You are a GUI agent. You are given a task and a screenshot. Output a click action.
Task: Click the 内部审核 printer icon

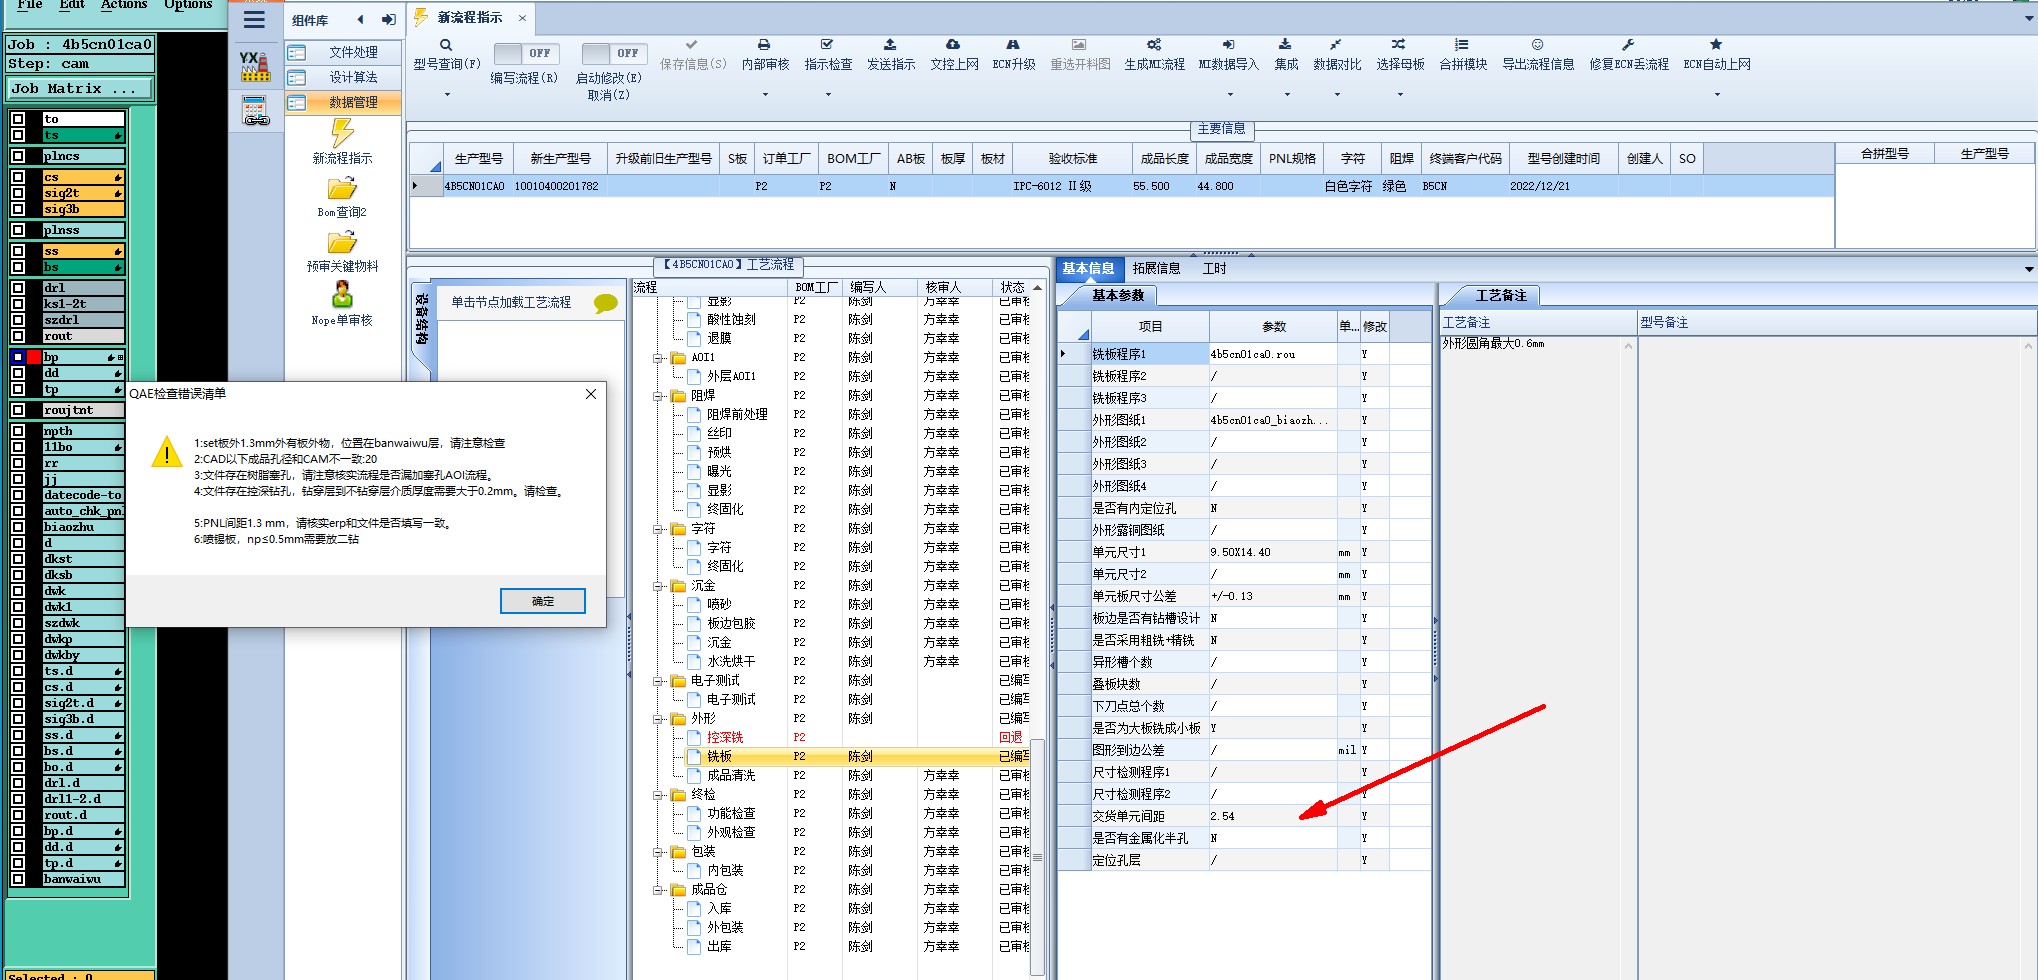pos(764,45)
